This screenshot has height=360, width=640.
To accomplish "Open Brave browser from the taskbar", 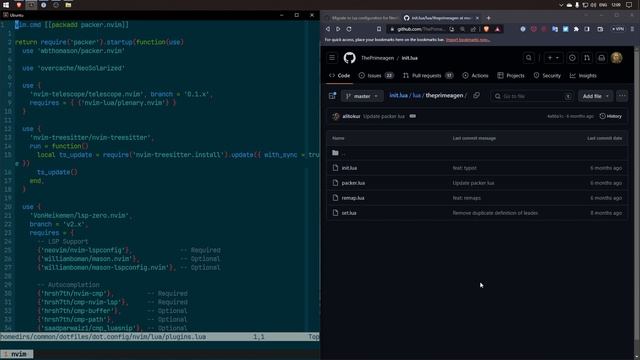I will 19,5.
